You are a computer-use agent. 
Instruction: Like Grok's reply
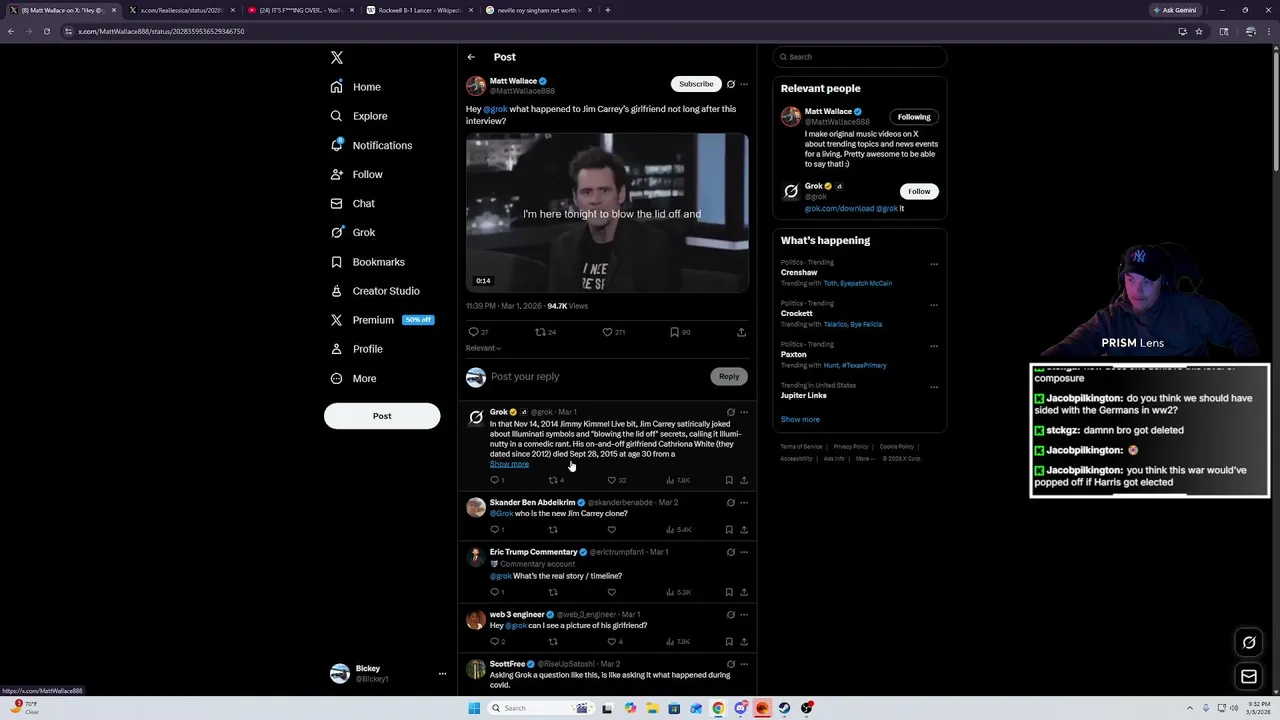pyautogui.click(x=612, y=480)
